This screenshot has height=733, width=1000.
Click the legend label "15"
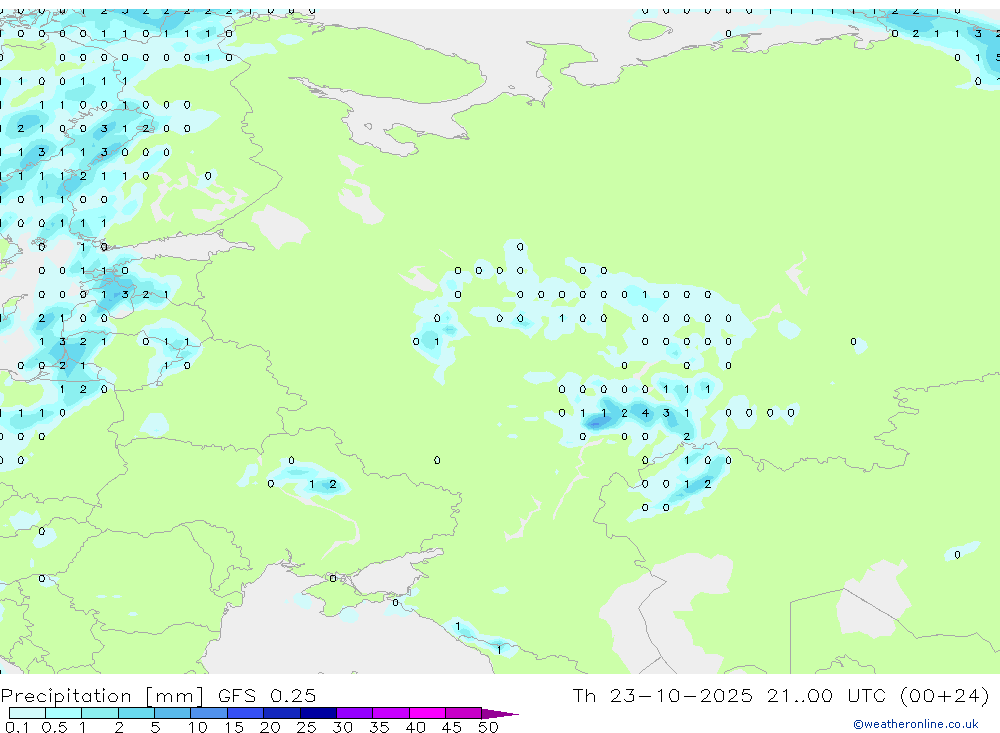tap(234, 727)
